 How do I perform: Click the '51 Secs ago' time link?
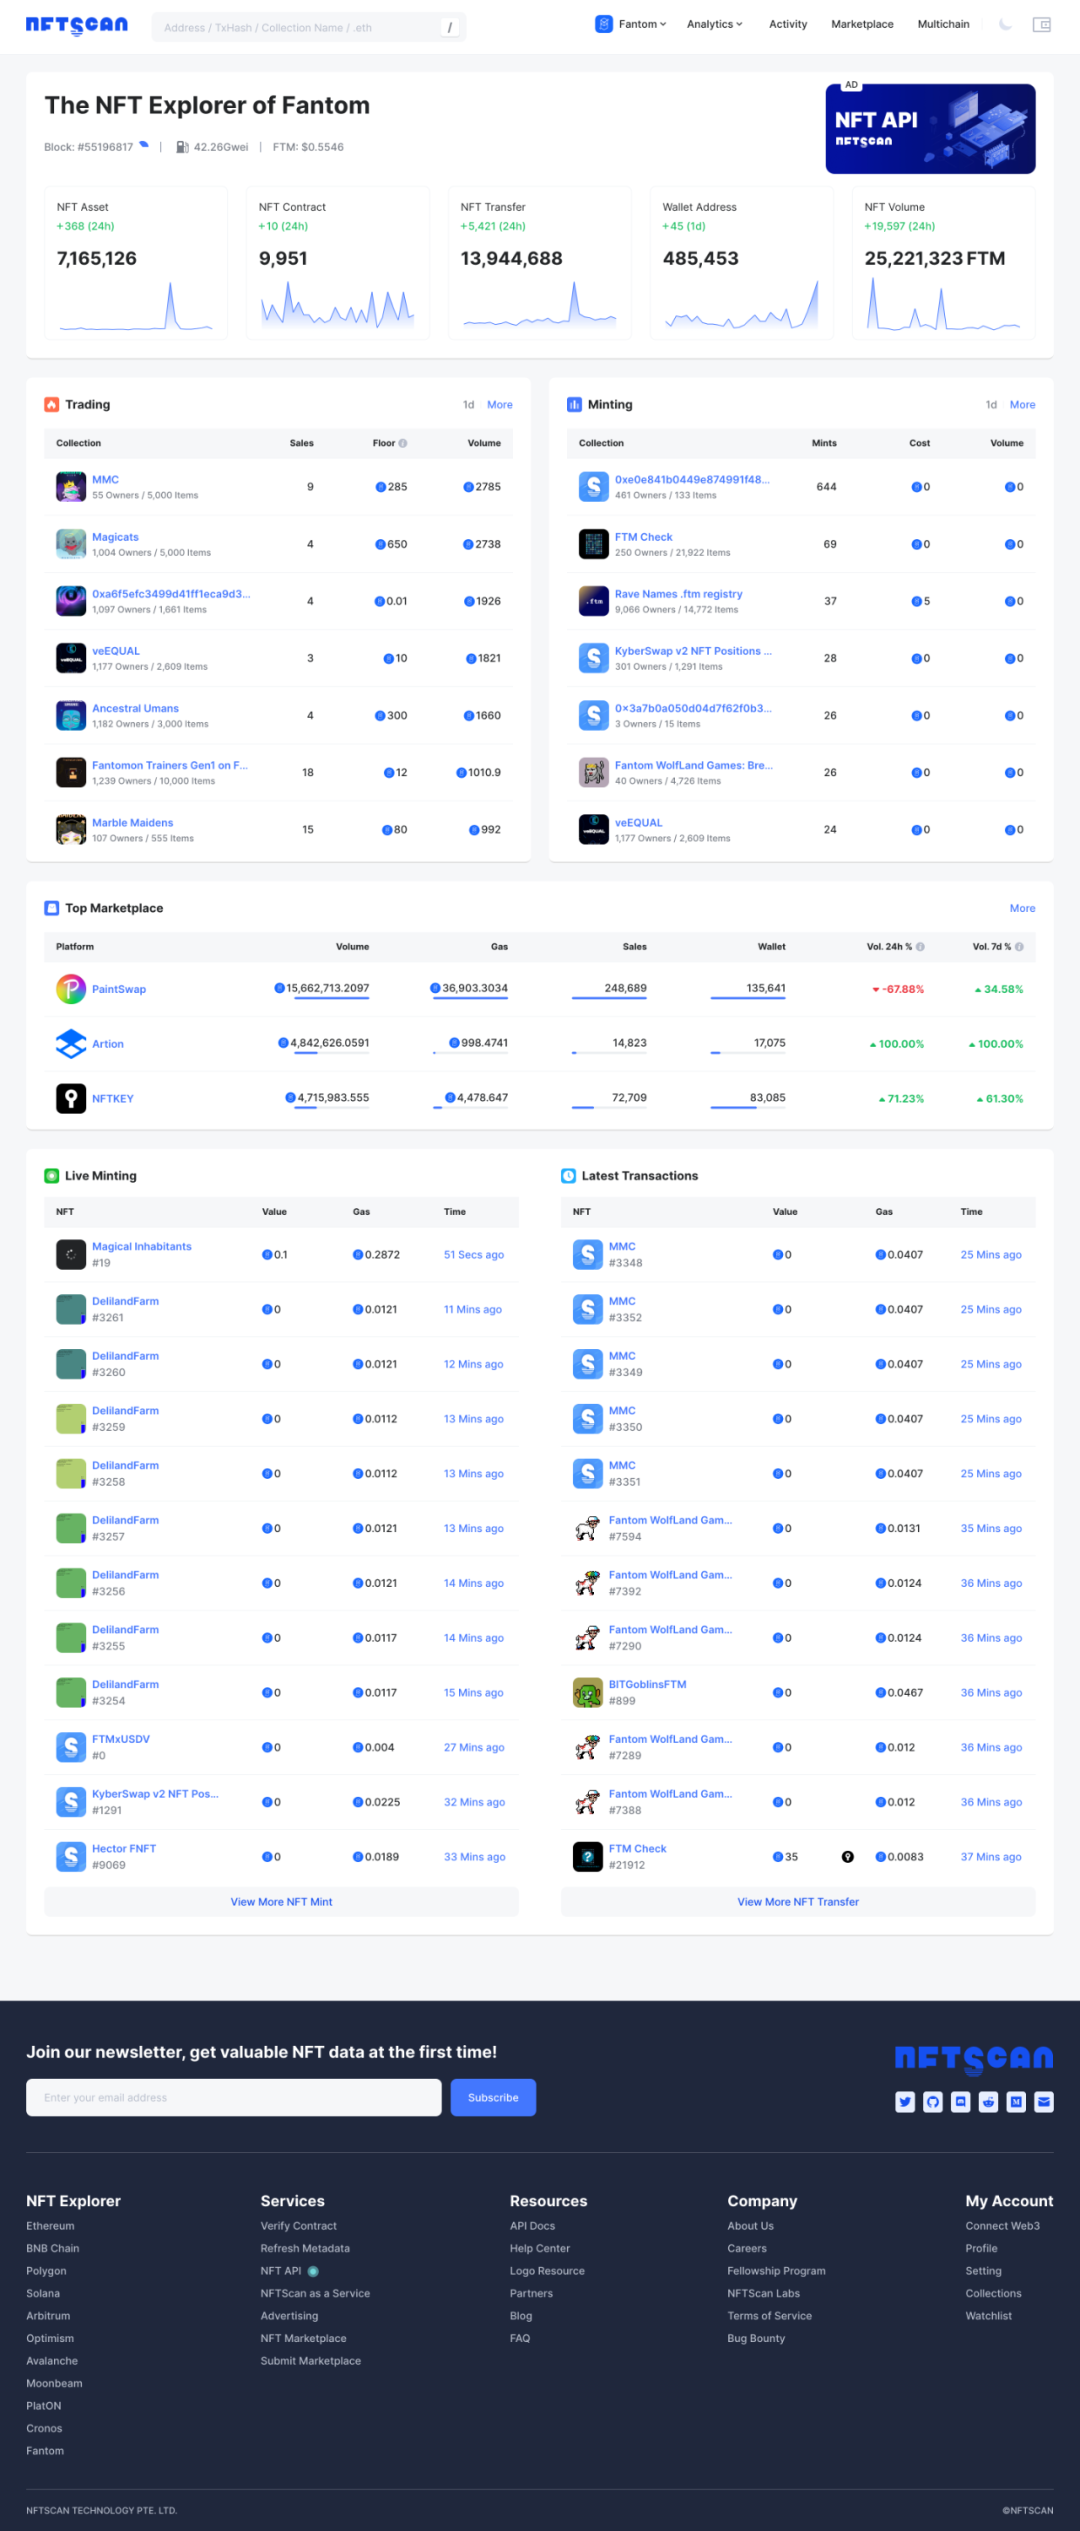474,1255
